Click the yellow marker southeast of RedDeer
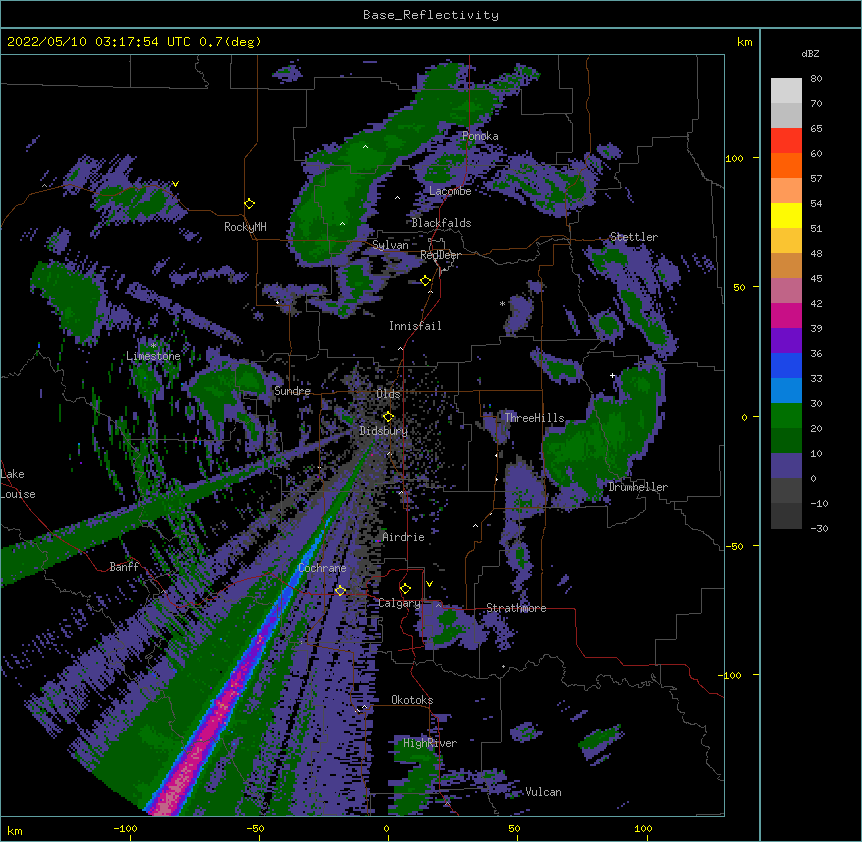This screenshot has height=842, width=862. point(426,281)
